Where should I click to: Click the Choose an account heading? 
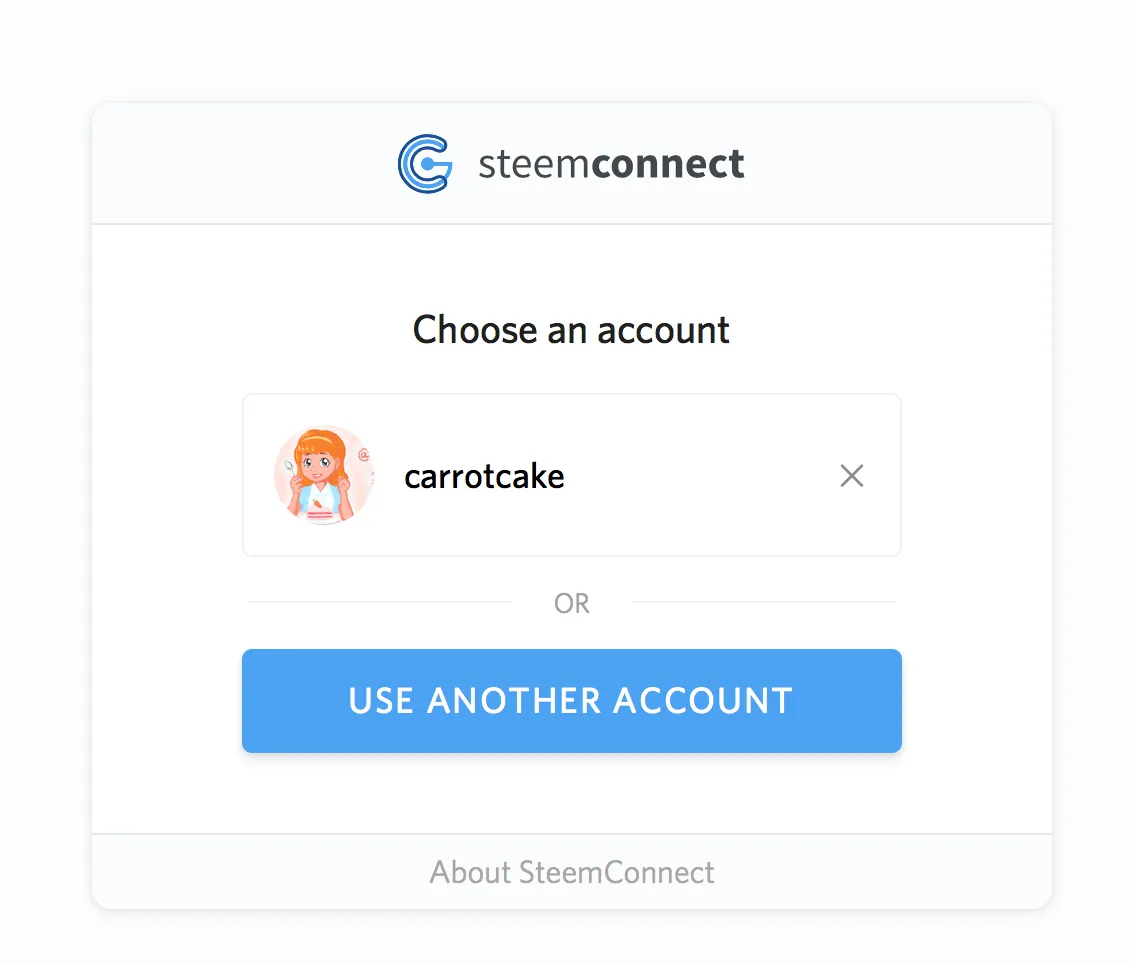click(x=571, y=330)
